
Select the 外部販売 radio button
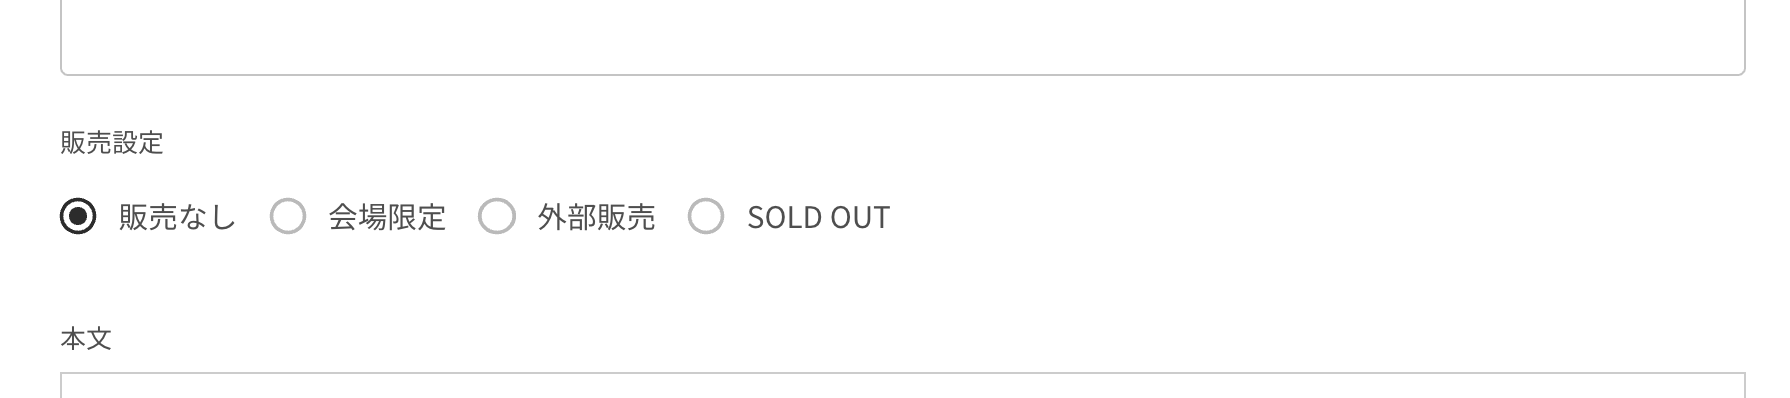pos(497,216)
